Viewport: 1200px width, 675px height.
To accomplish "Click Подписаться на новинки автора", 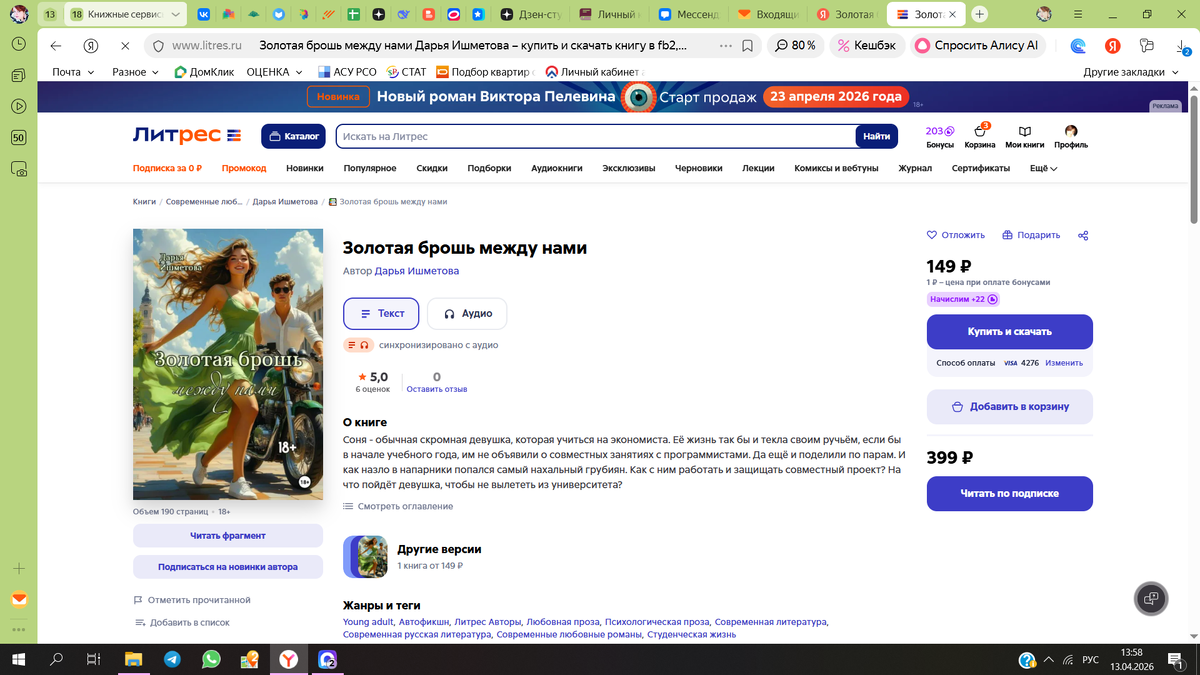I will click(x=228, y=566).
